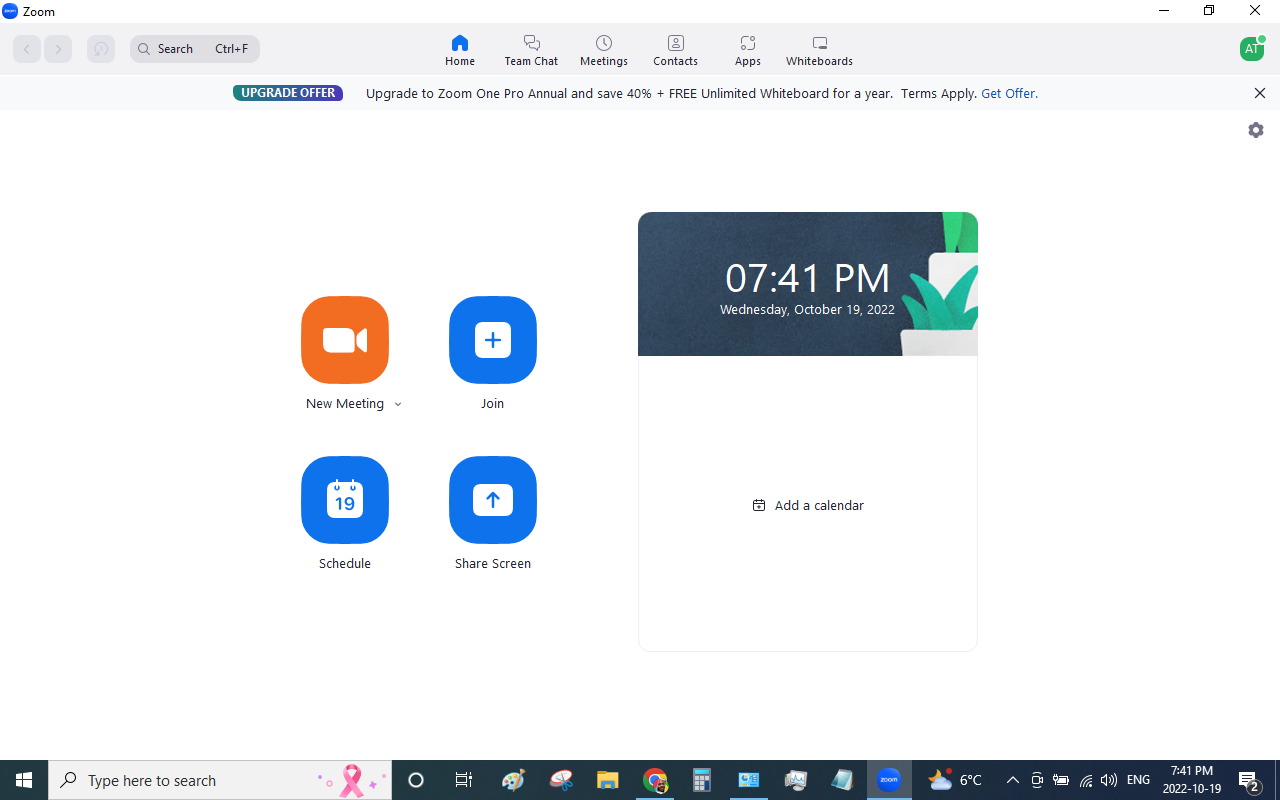1280x800 pixels.
Task: Go back using the left arrow
Action: coord(27,49)
